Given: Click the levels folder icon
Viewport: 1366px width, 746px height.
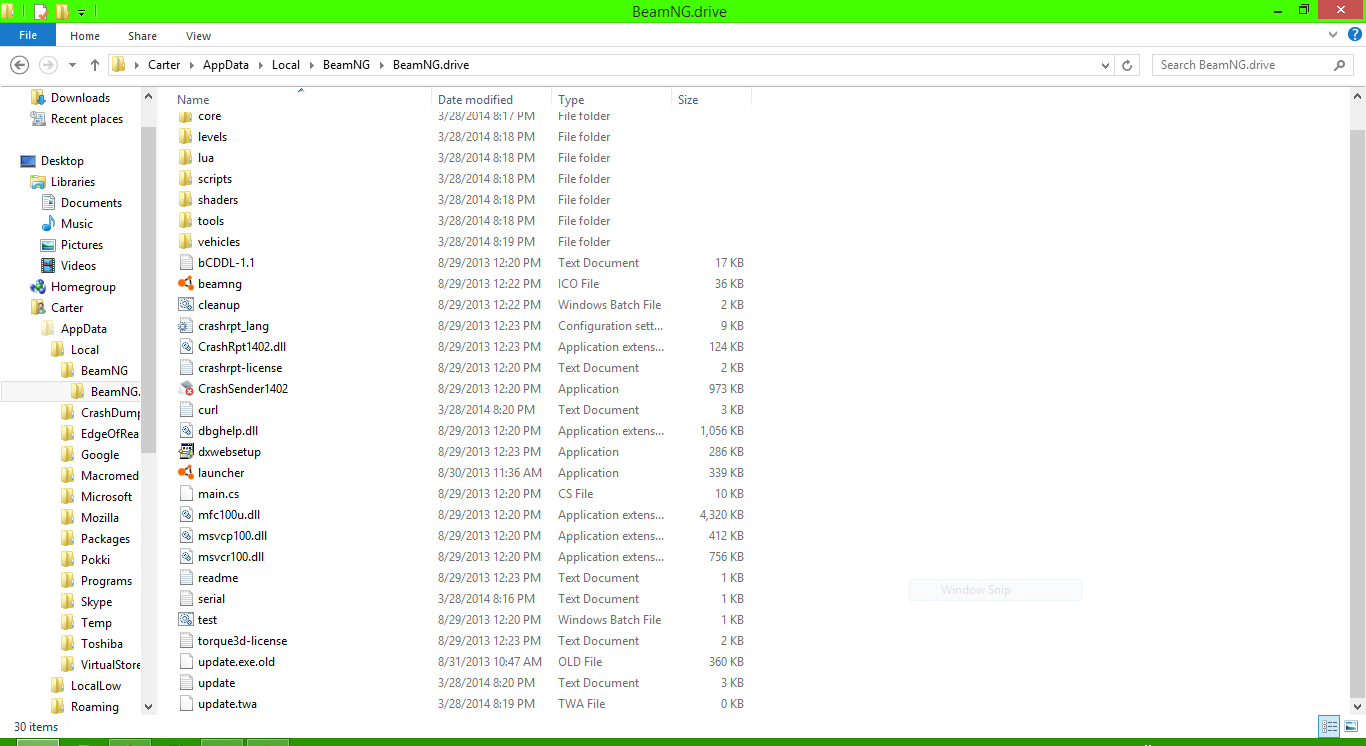Looking at the screenshot, I should click(x=185, y=137).
